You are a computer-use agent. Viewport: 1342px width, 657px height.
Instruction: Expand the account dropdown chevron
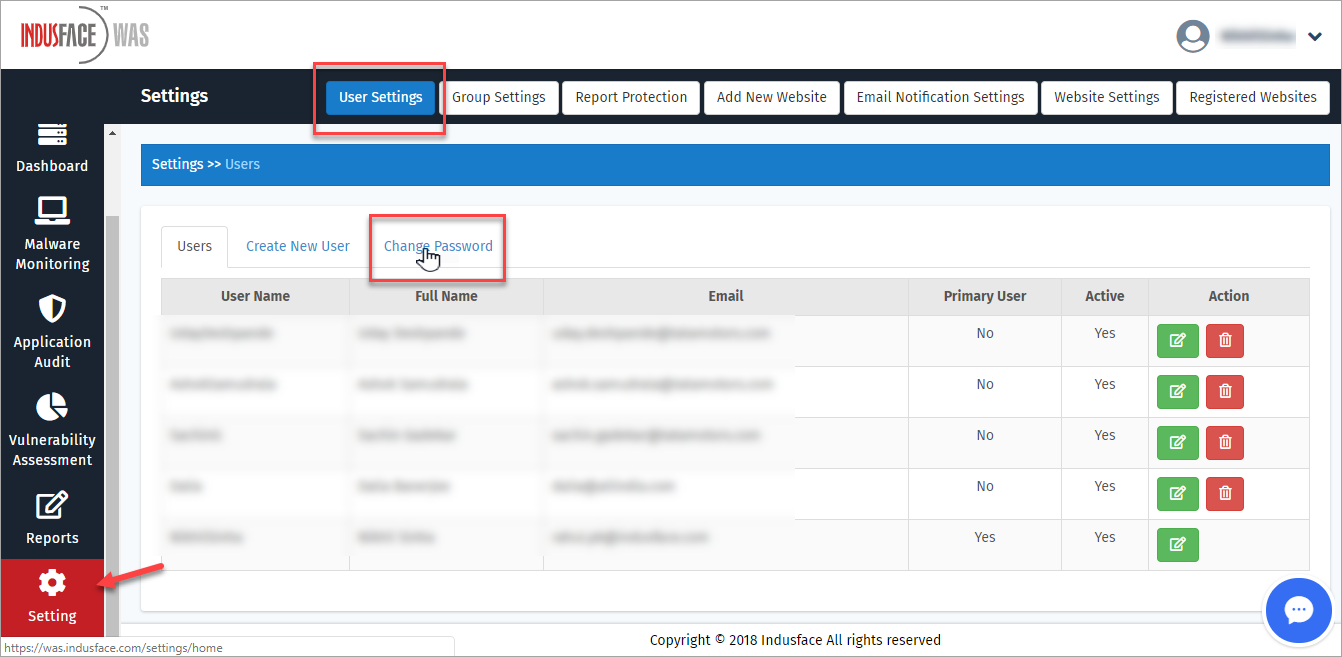coord(1315,38)
